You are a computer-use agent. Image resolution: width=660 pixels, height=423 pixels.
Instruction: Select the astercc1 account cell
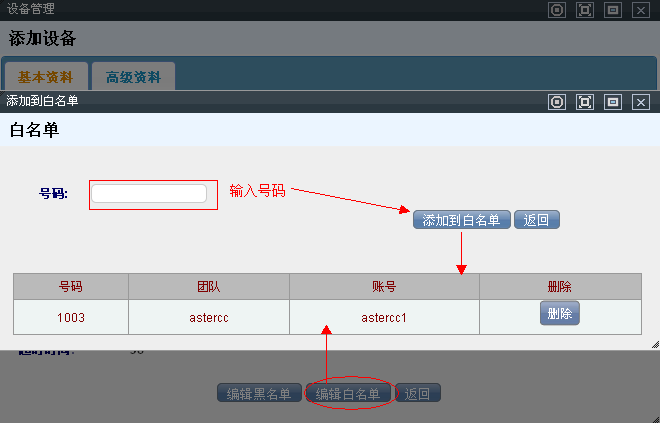click(384, 318)
